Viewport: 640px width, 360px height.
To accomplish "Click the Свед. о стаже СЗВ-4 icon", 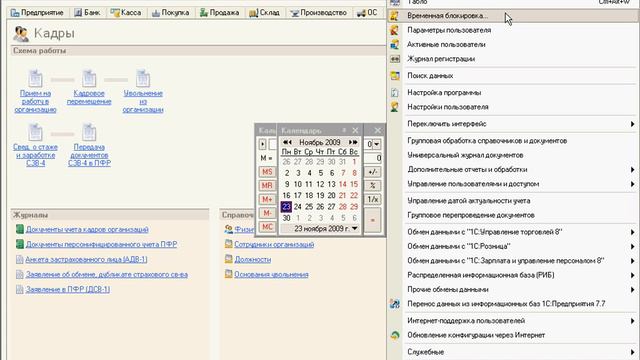I will [x=36, y=132].
